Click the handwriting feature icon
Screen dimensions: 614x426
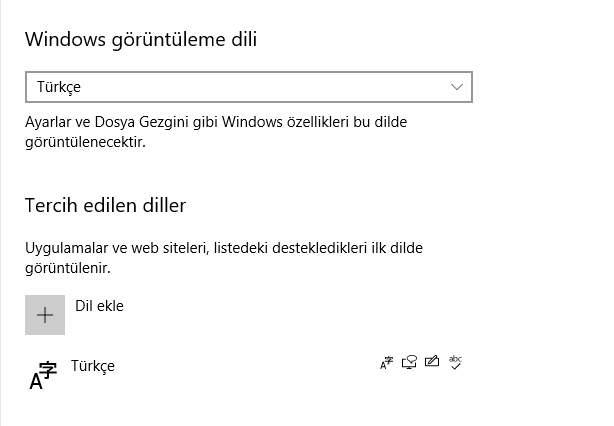tap(432, 363)
